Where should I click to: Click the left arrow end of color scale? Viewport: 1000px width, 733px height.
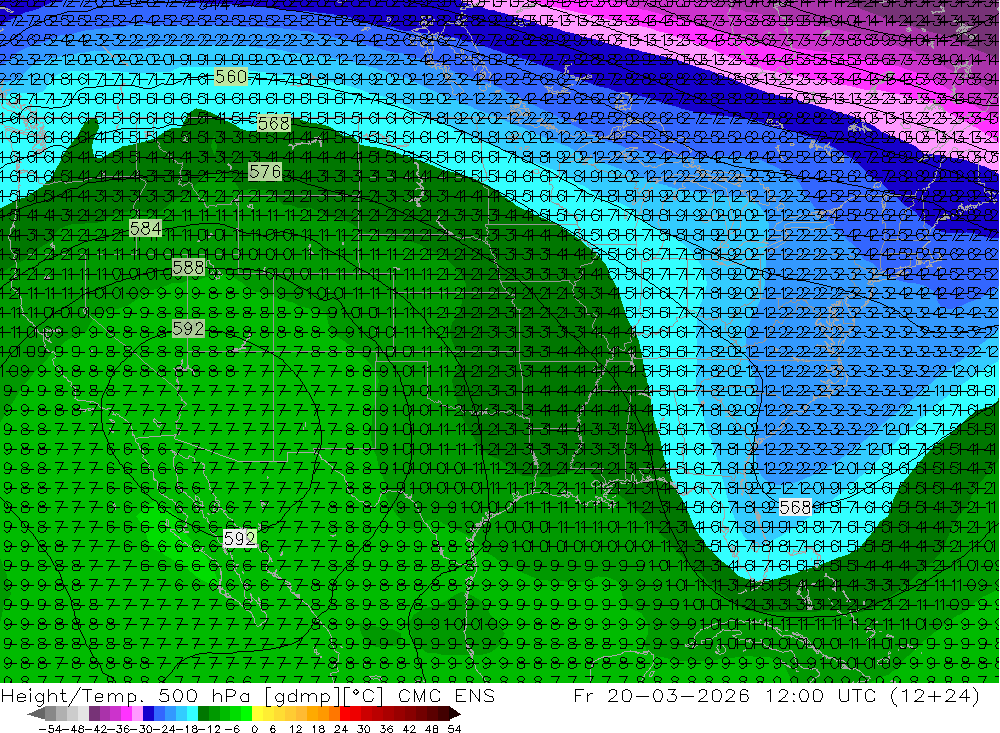coord(36,713)
